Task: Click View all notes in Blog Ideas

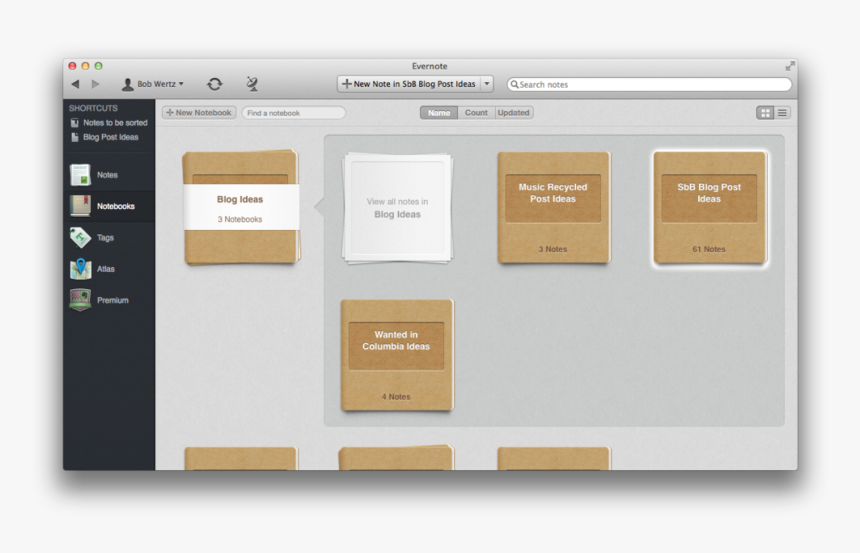Action: (x=397, y=208)
